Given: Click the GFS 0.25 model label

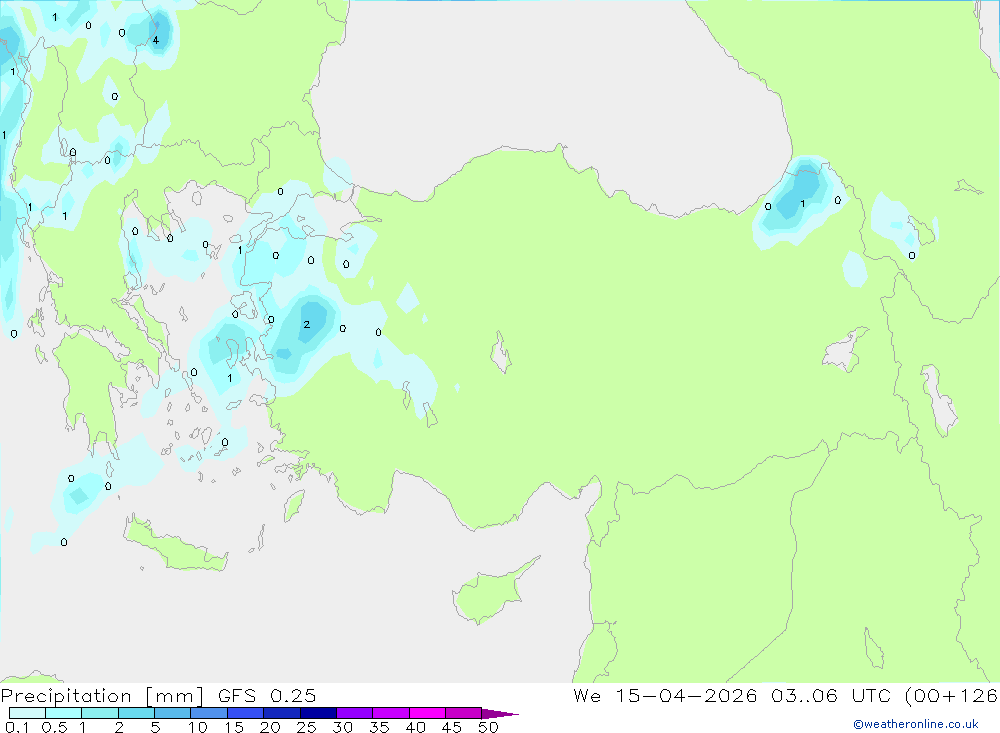Looking at the screenshot, I should [x=267, y=696].
